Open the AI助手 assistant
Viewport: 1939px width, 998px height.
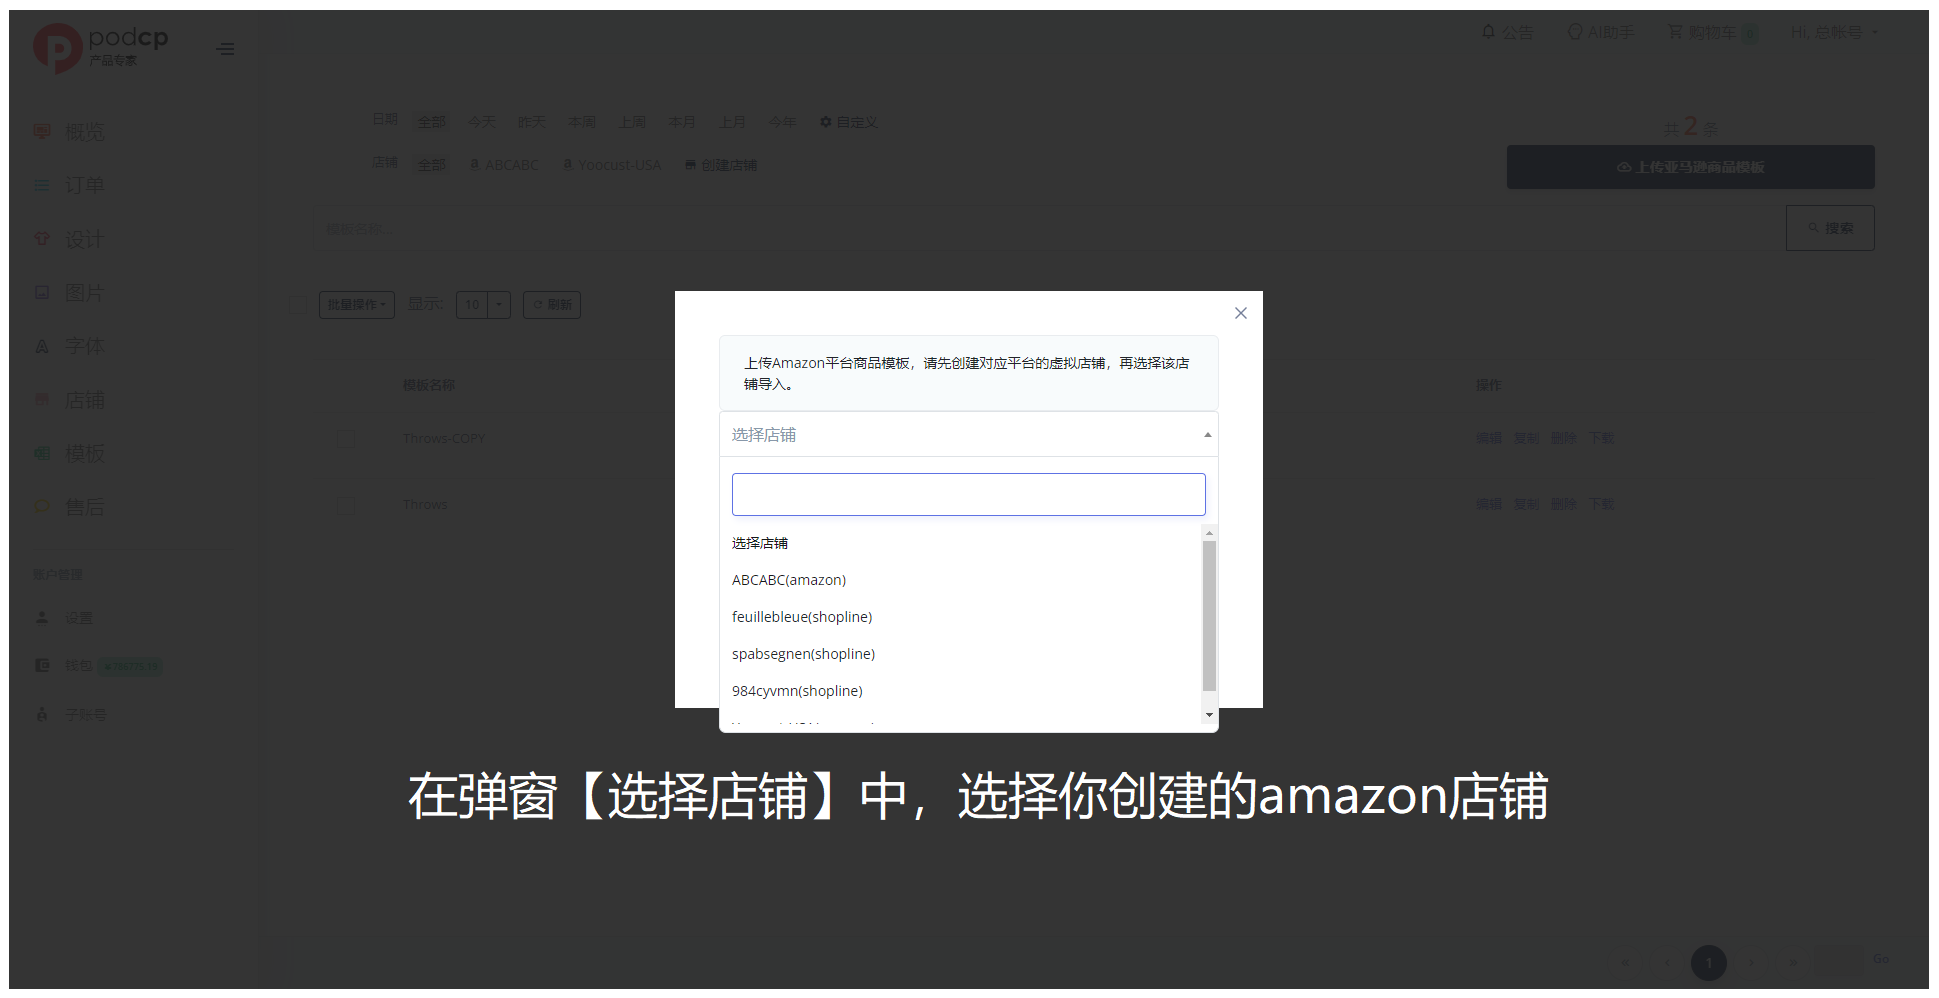tap(1601, 33)
